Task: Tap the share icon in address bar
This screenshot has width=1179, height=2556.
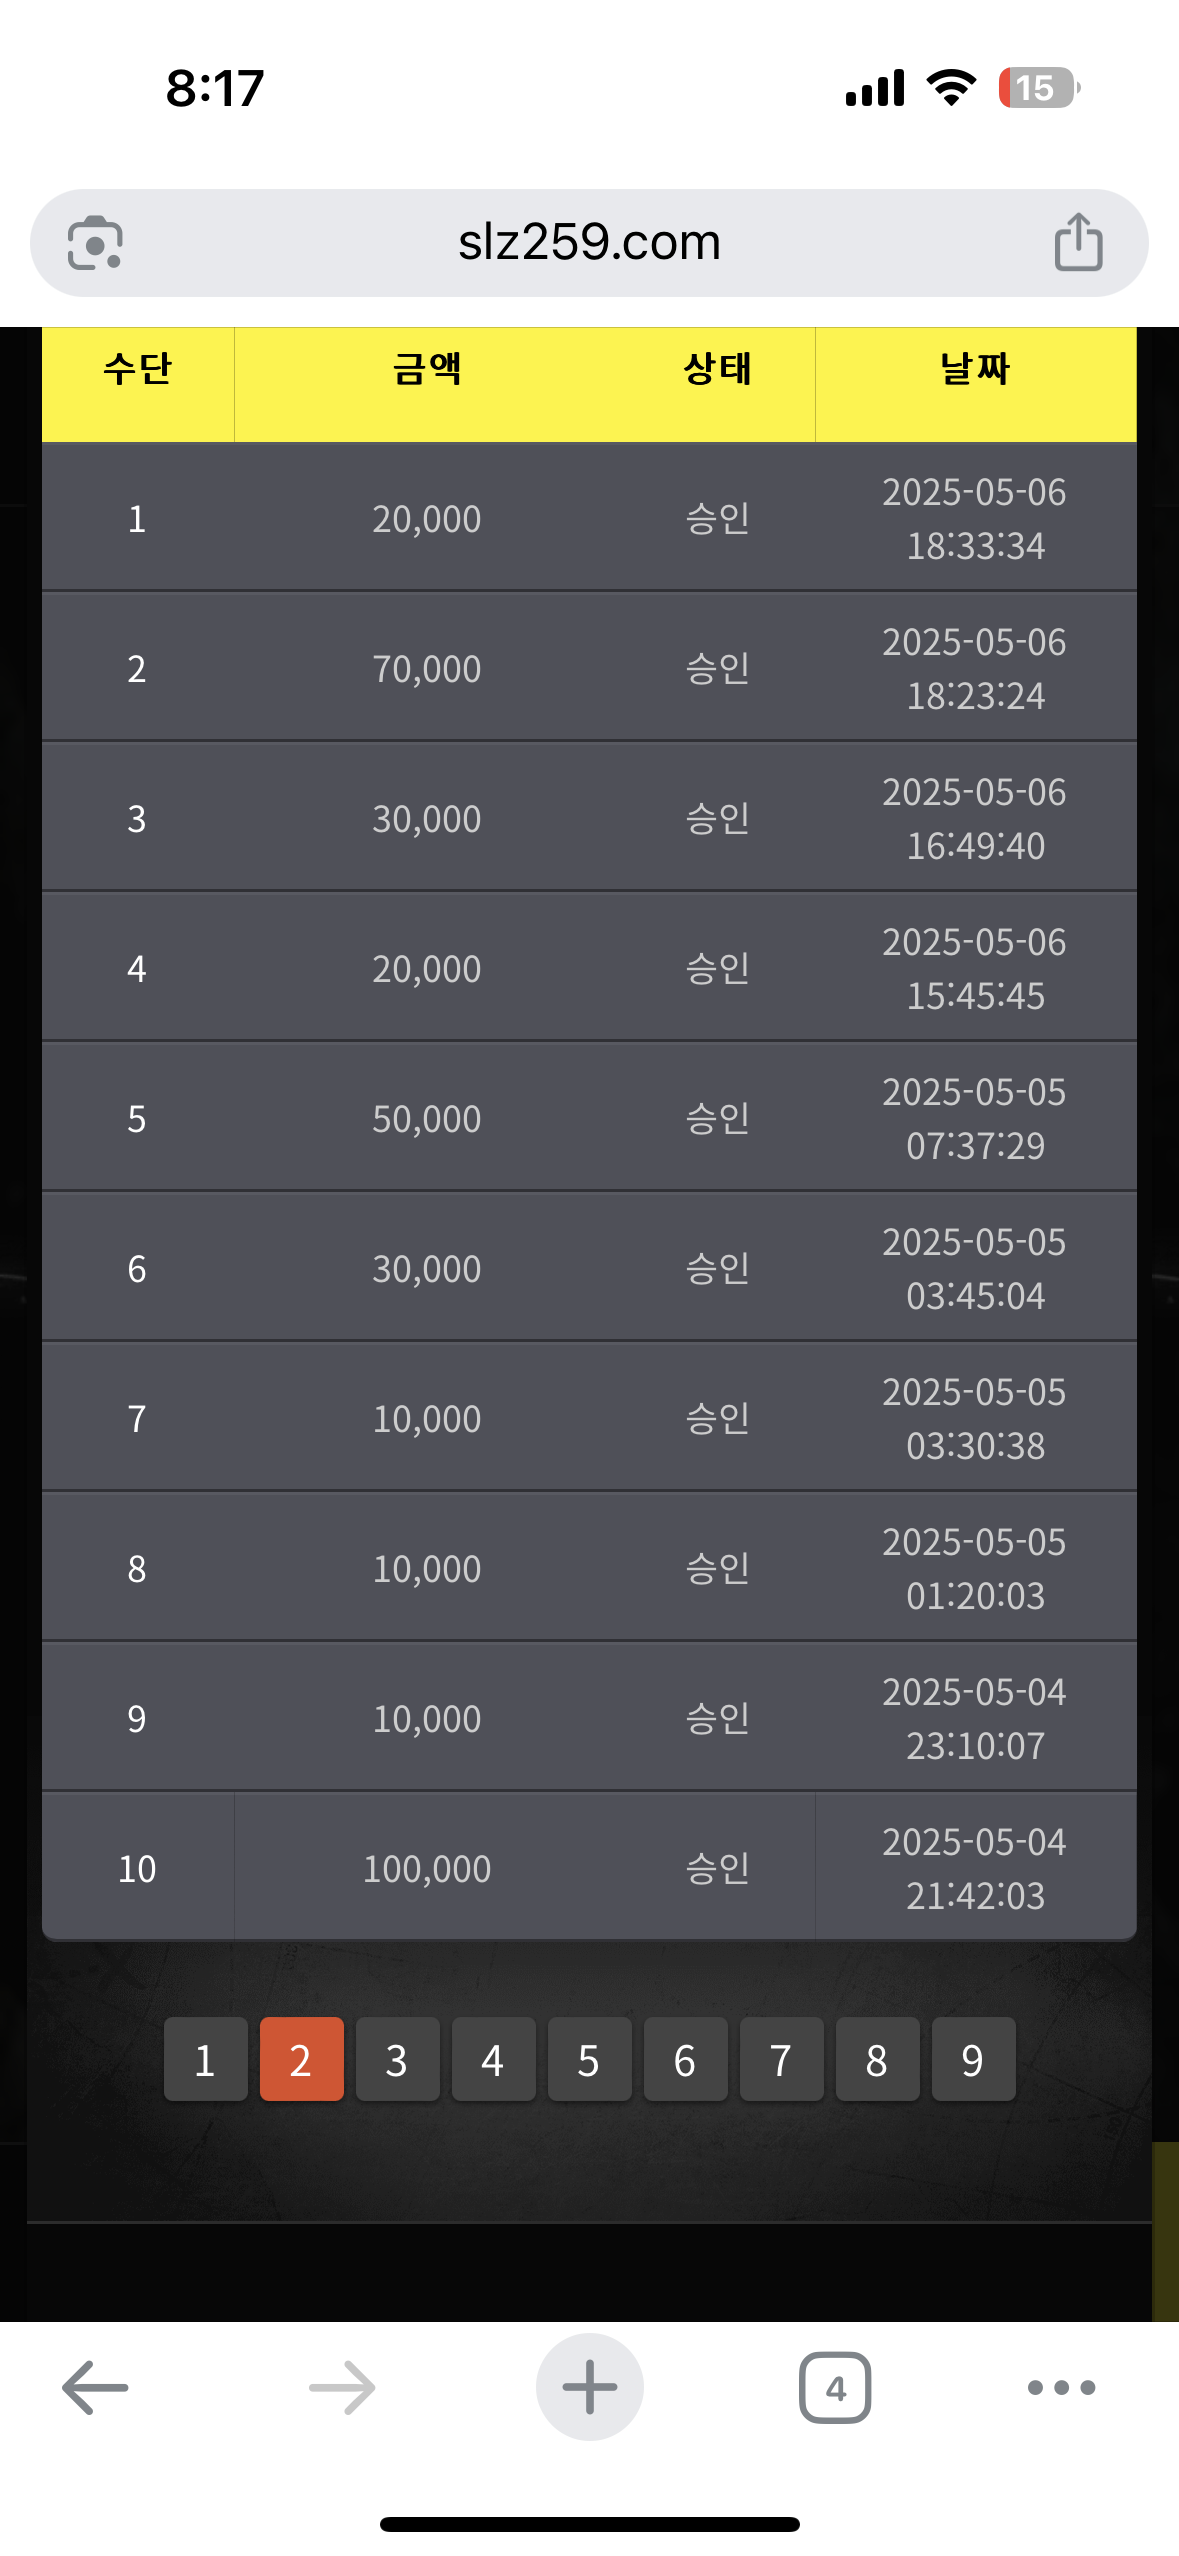Action: (1078, 243)
